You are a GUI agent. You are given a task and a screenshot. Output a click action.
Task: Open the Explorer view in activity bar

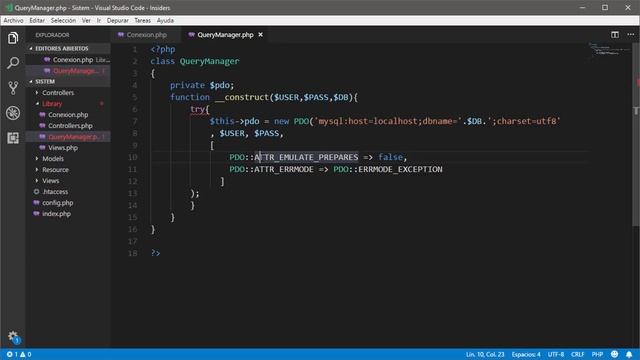point(13,38)
